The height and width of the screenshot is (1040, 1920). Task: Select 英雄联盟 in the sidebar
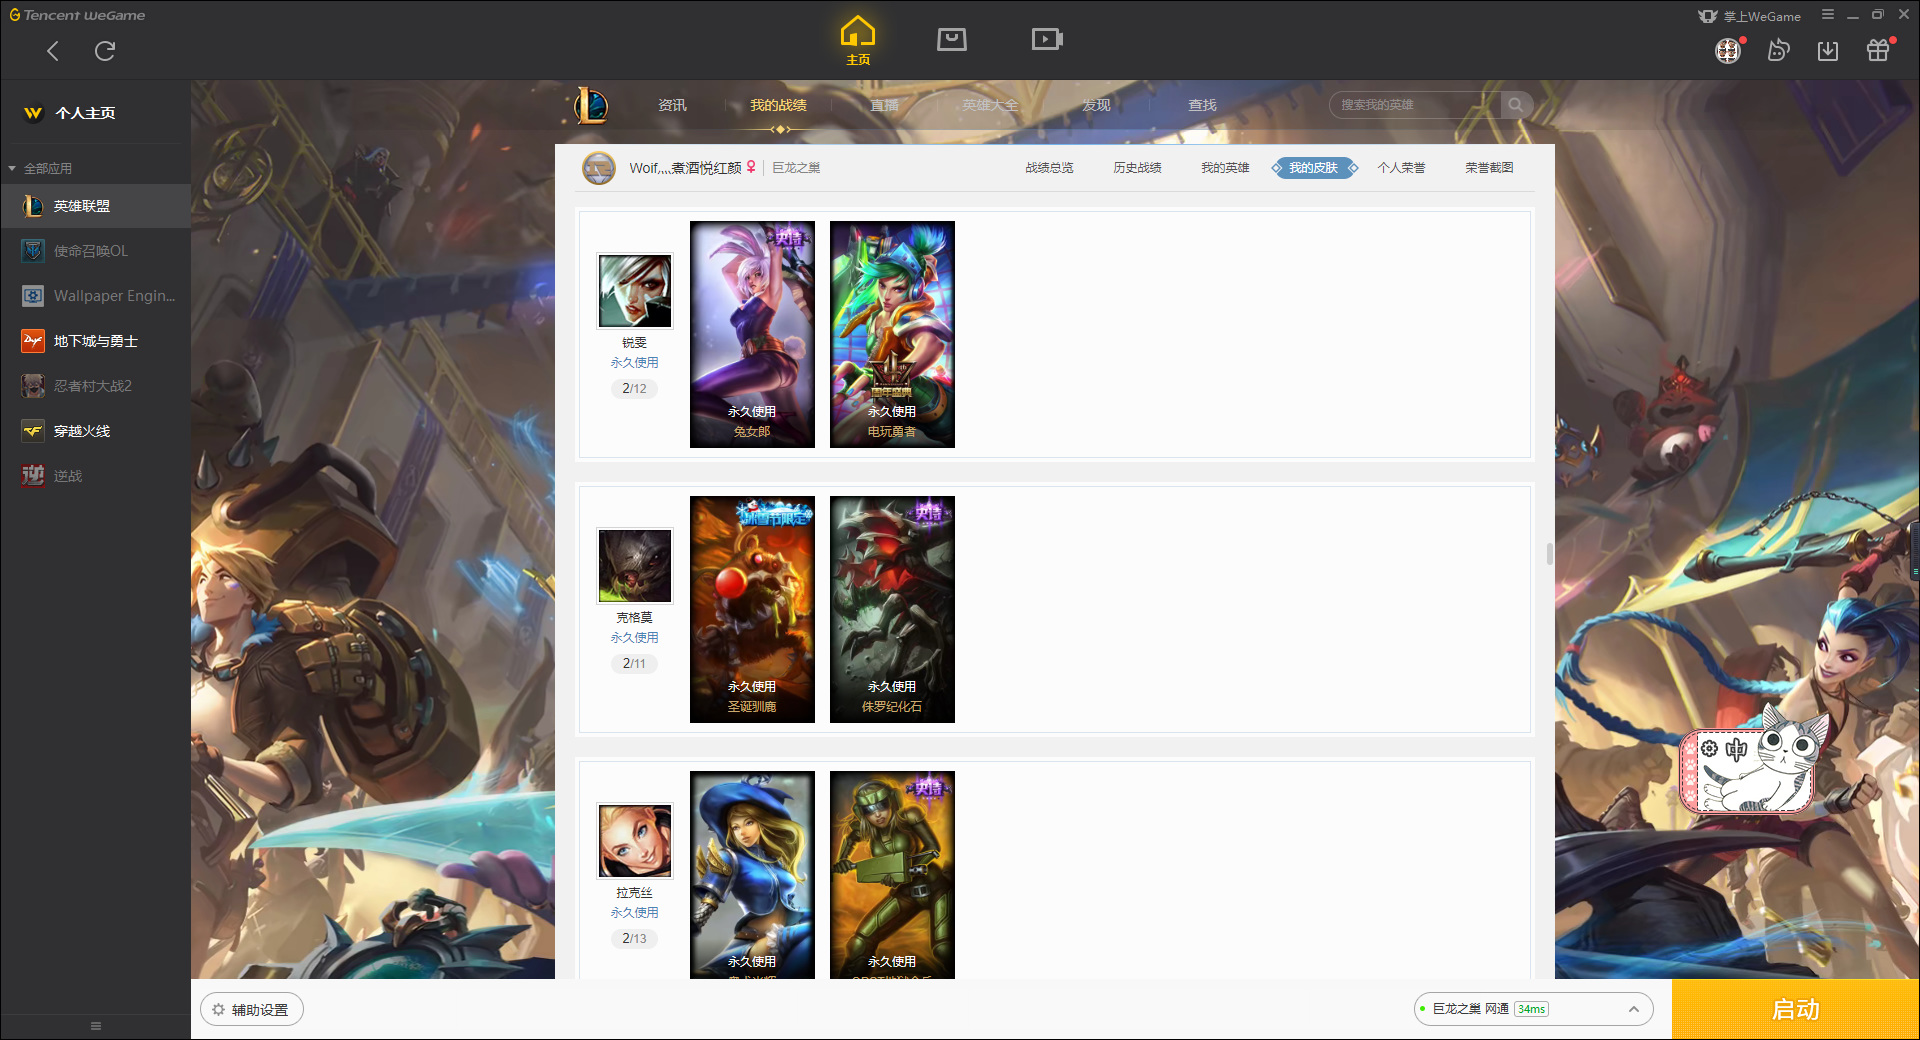(x=95, y=206)
